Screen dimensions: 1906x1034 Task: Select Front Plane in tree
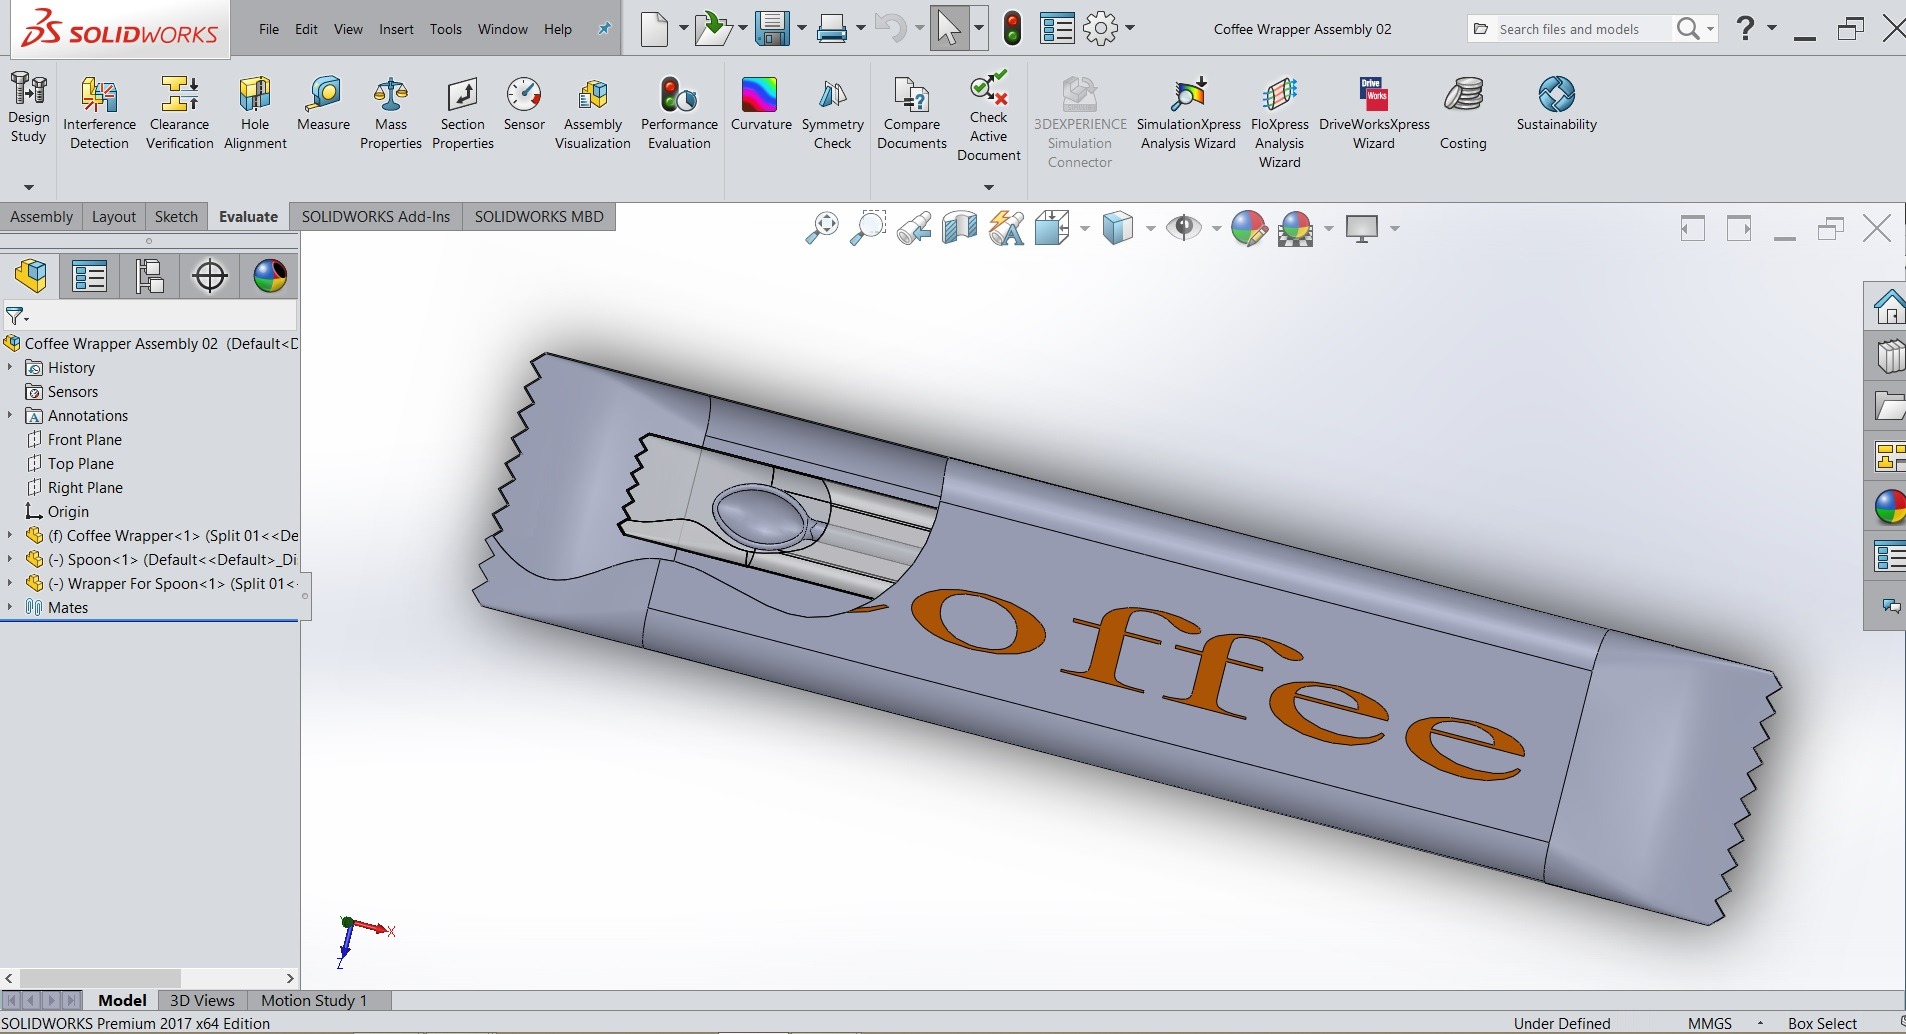[x=74, y=440]
